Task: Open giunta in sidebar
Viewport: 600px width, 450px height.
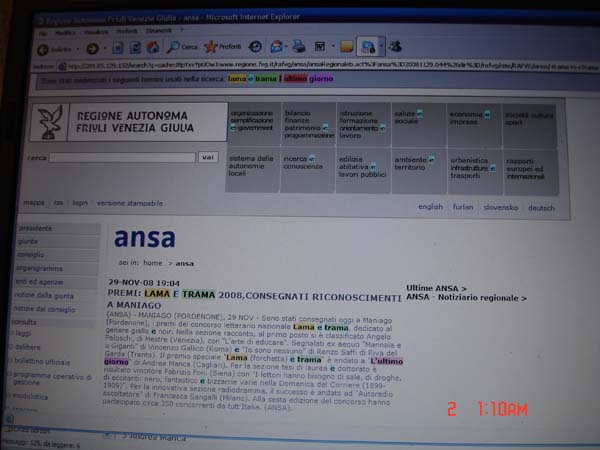Action: tap(57, 241)
